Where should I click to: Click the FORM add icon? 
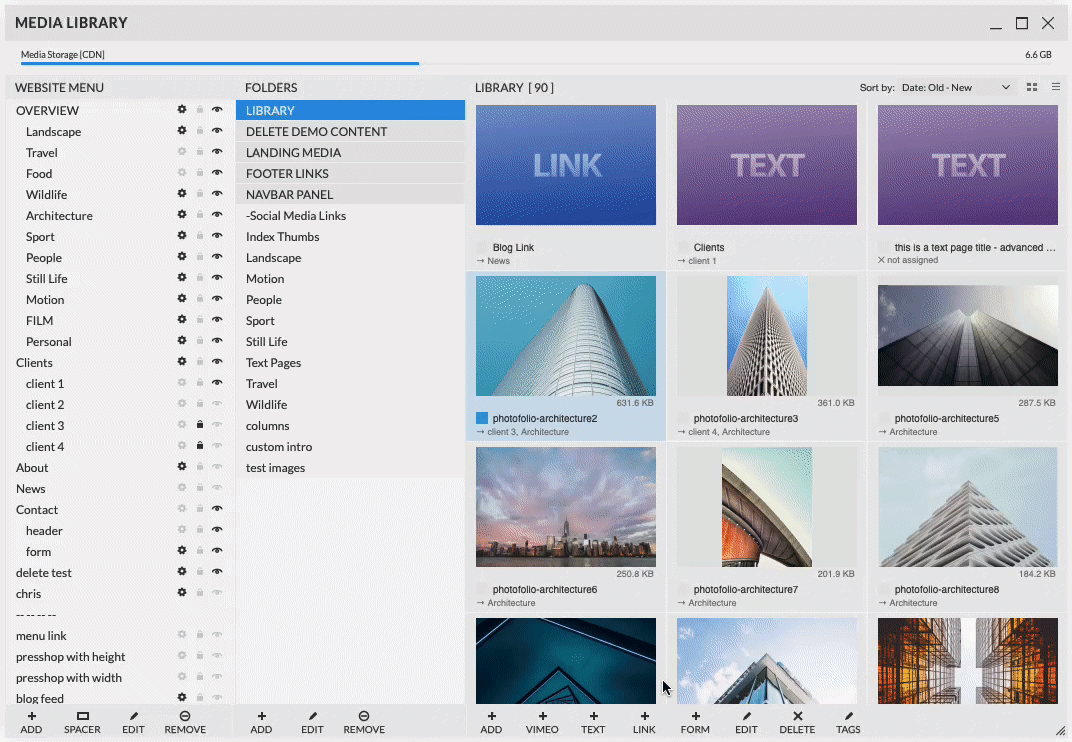tap(695, 717)
